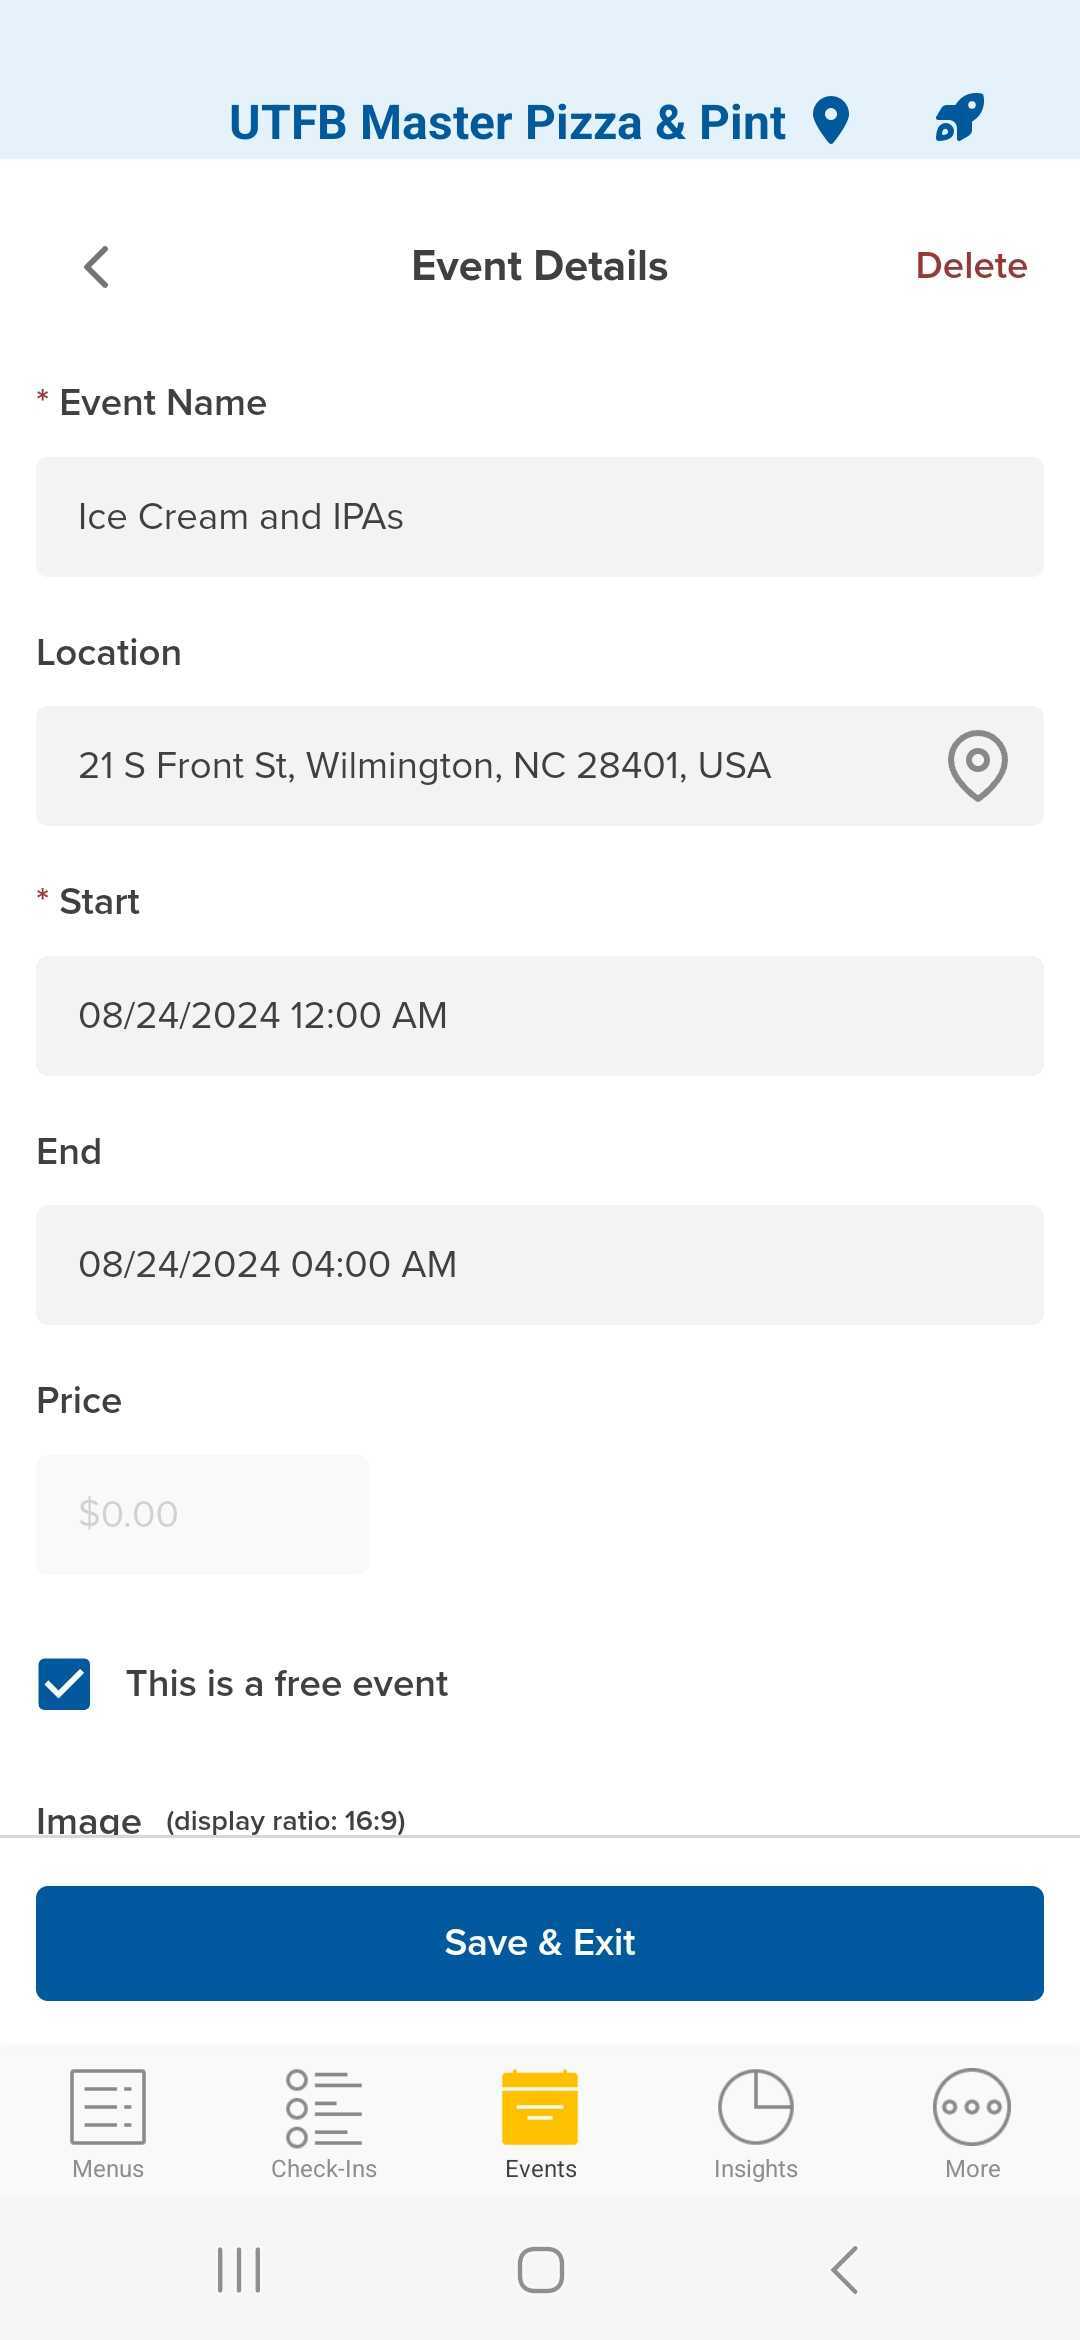Tap the map pin inside Location field
Image resolution: width=1080 pixels, height=2340 pixels.
coord(977,765)
